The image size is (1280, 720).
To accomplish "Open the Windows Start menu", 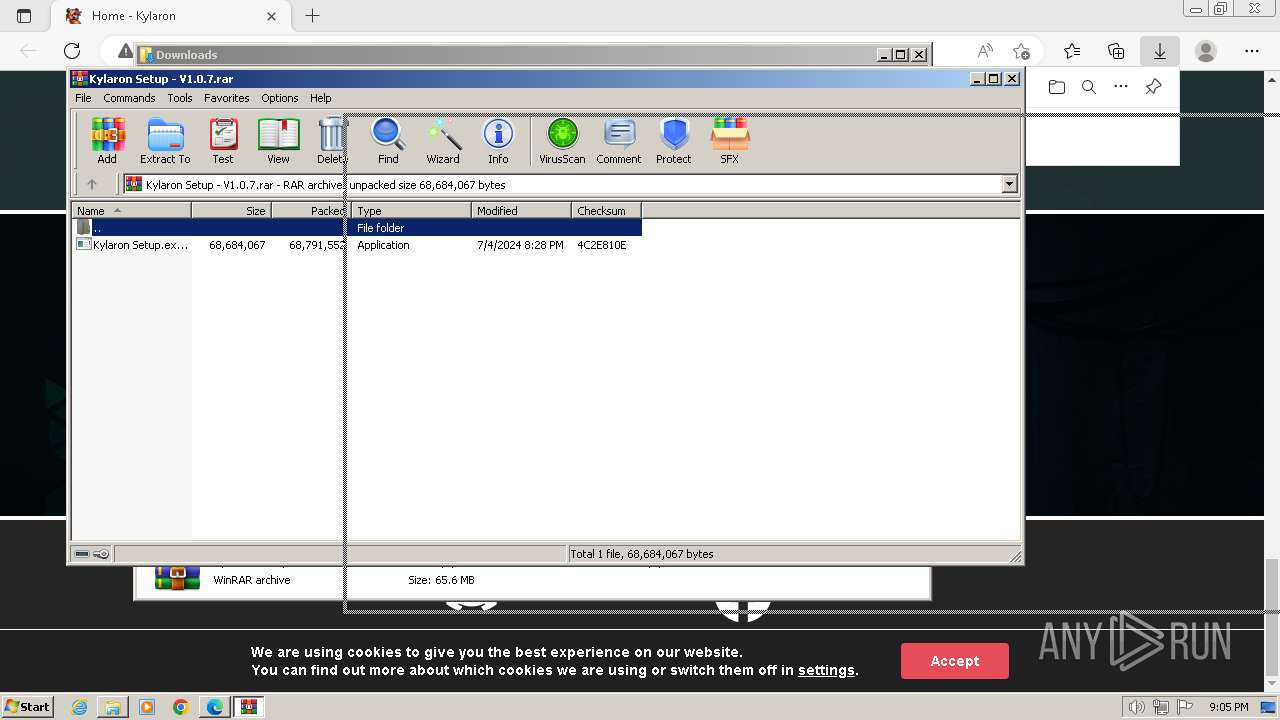I will [27, 707].
